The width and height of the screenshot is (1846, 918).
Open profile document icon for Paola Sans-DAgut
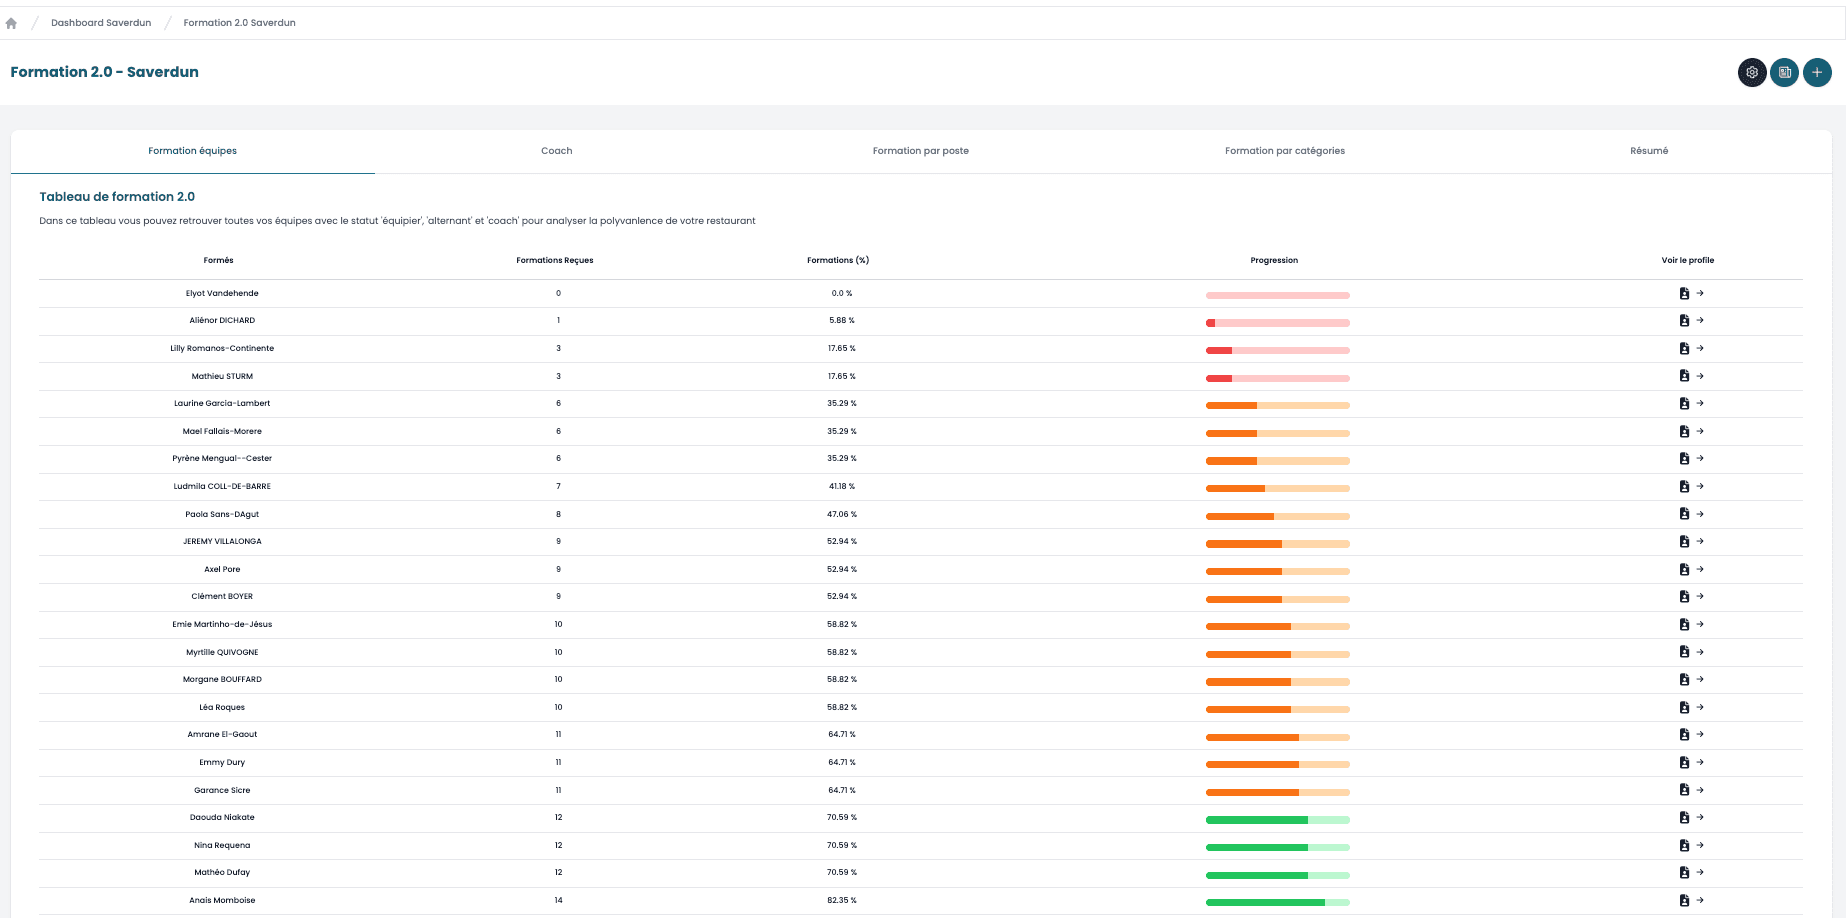coord(1684,514)
